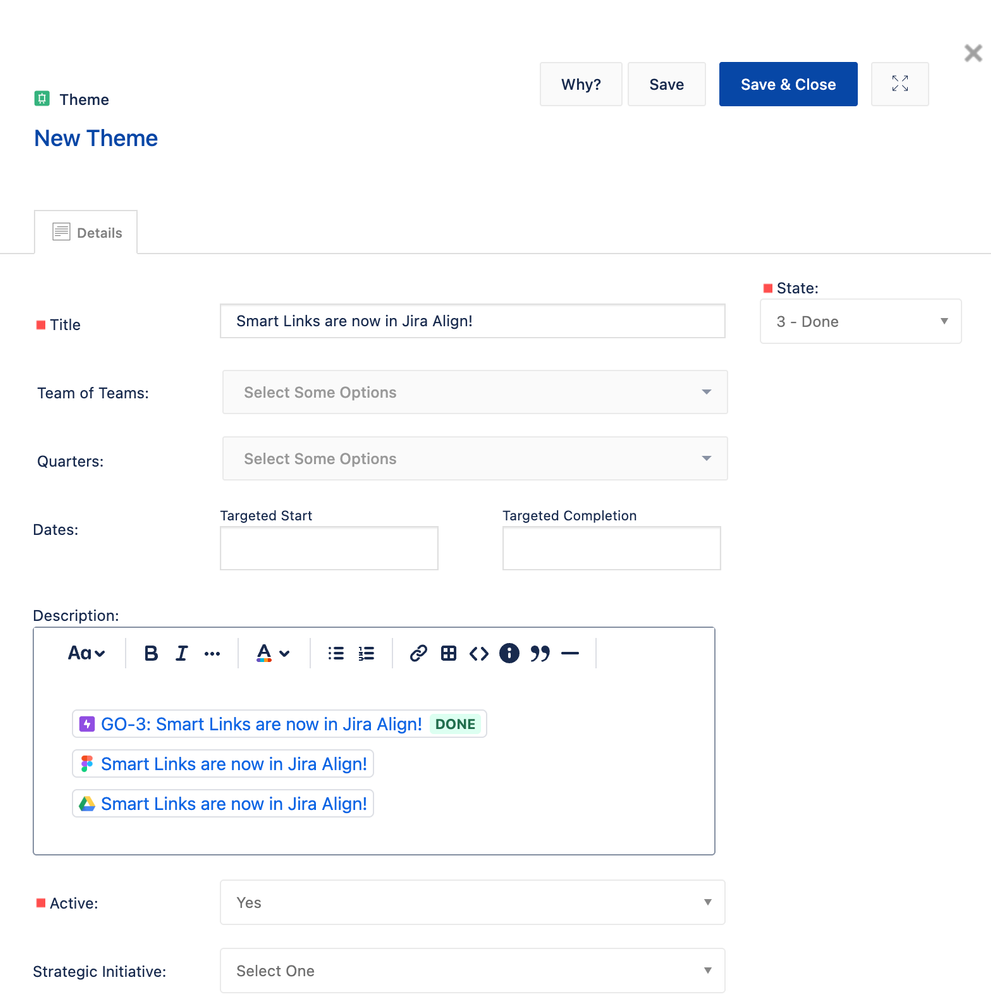Click the Why? button

(581, 84)
